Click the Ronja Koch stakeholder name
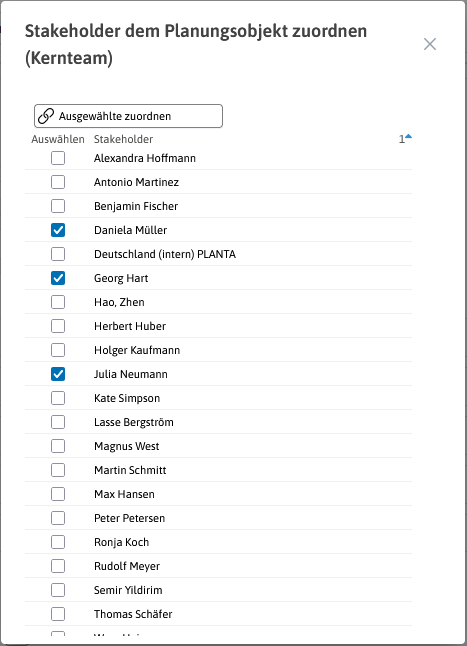 tap(121, 542)
